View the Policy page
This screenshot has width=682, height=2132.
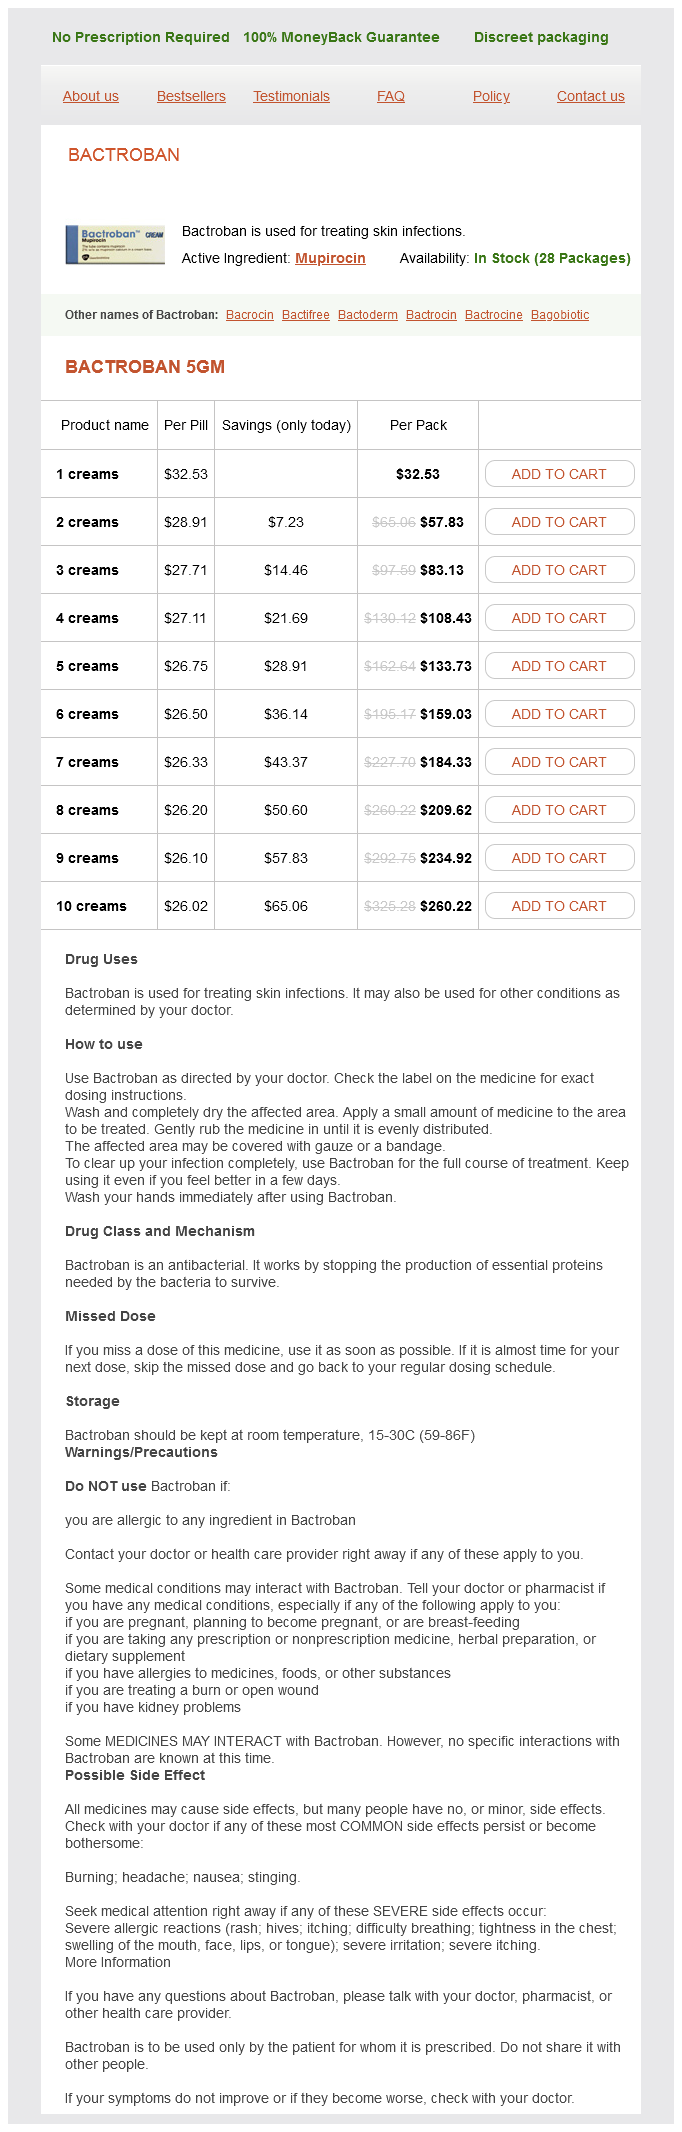pos(491,96)
